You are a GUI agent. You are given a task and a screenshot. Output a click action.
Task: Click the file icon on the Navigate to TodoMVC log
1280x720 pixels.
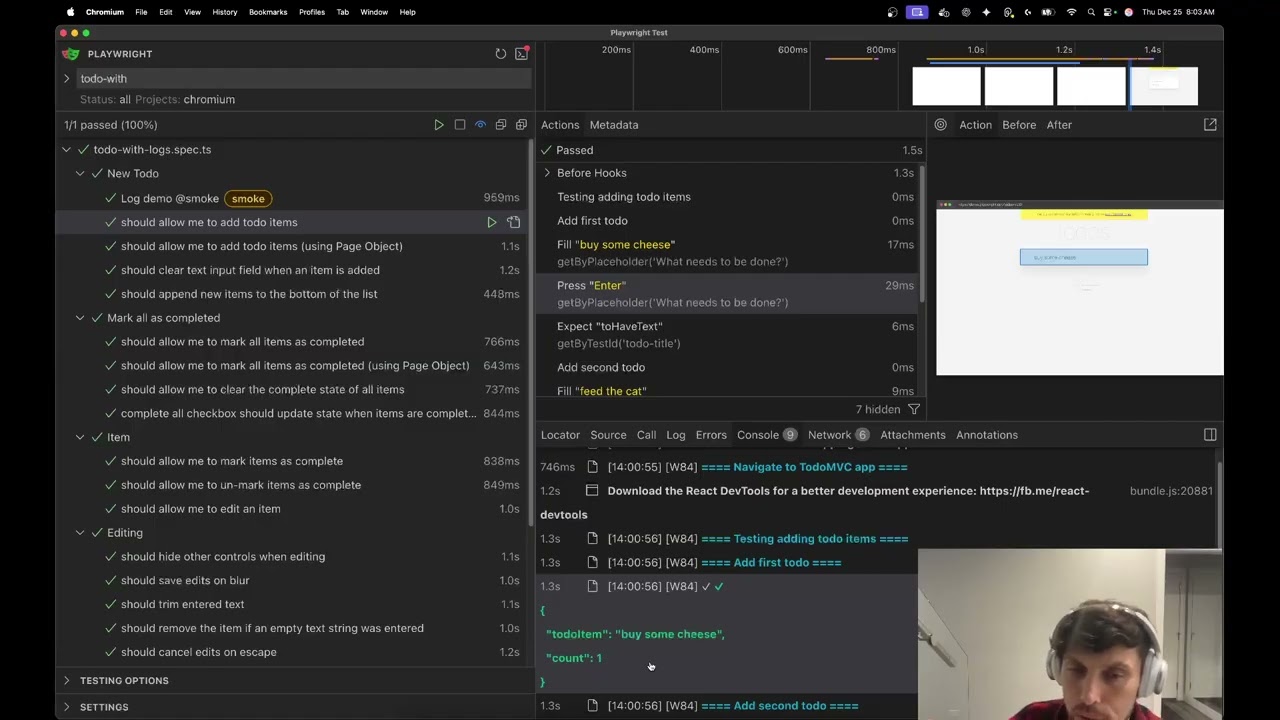(592, 467)
